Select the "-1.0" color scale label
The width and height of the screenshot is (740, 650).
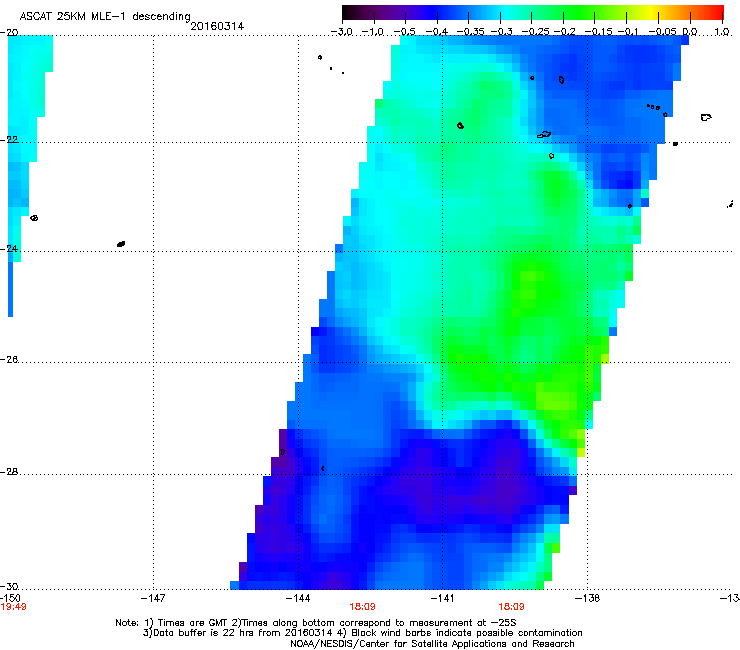tap(373, 32)
